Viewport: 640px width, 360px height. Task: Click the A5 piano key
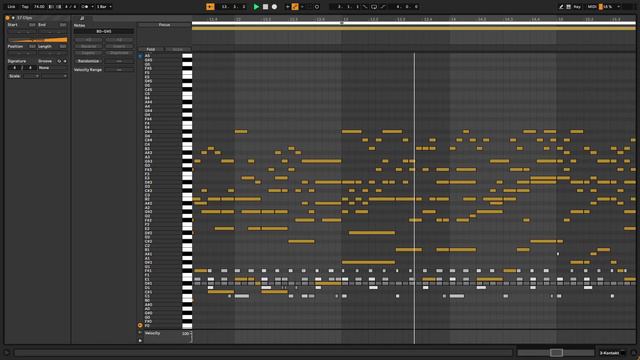pyautogui.click(x=187, y=56)
